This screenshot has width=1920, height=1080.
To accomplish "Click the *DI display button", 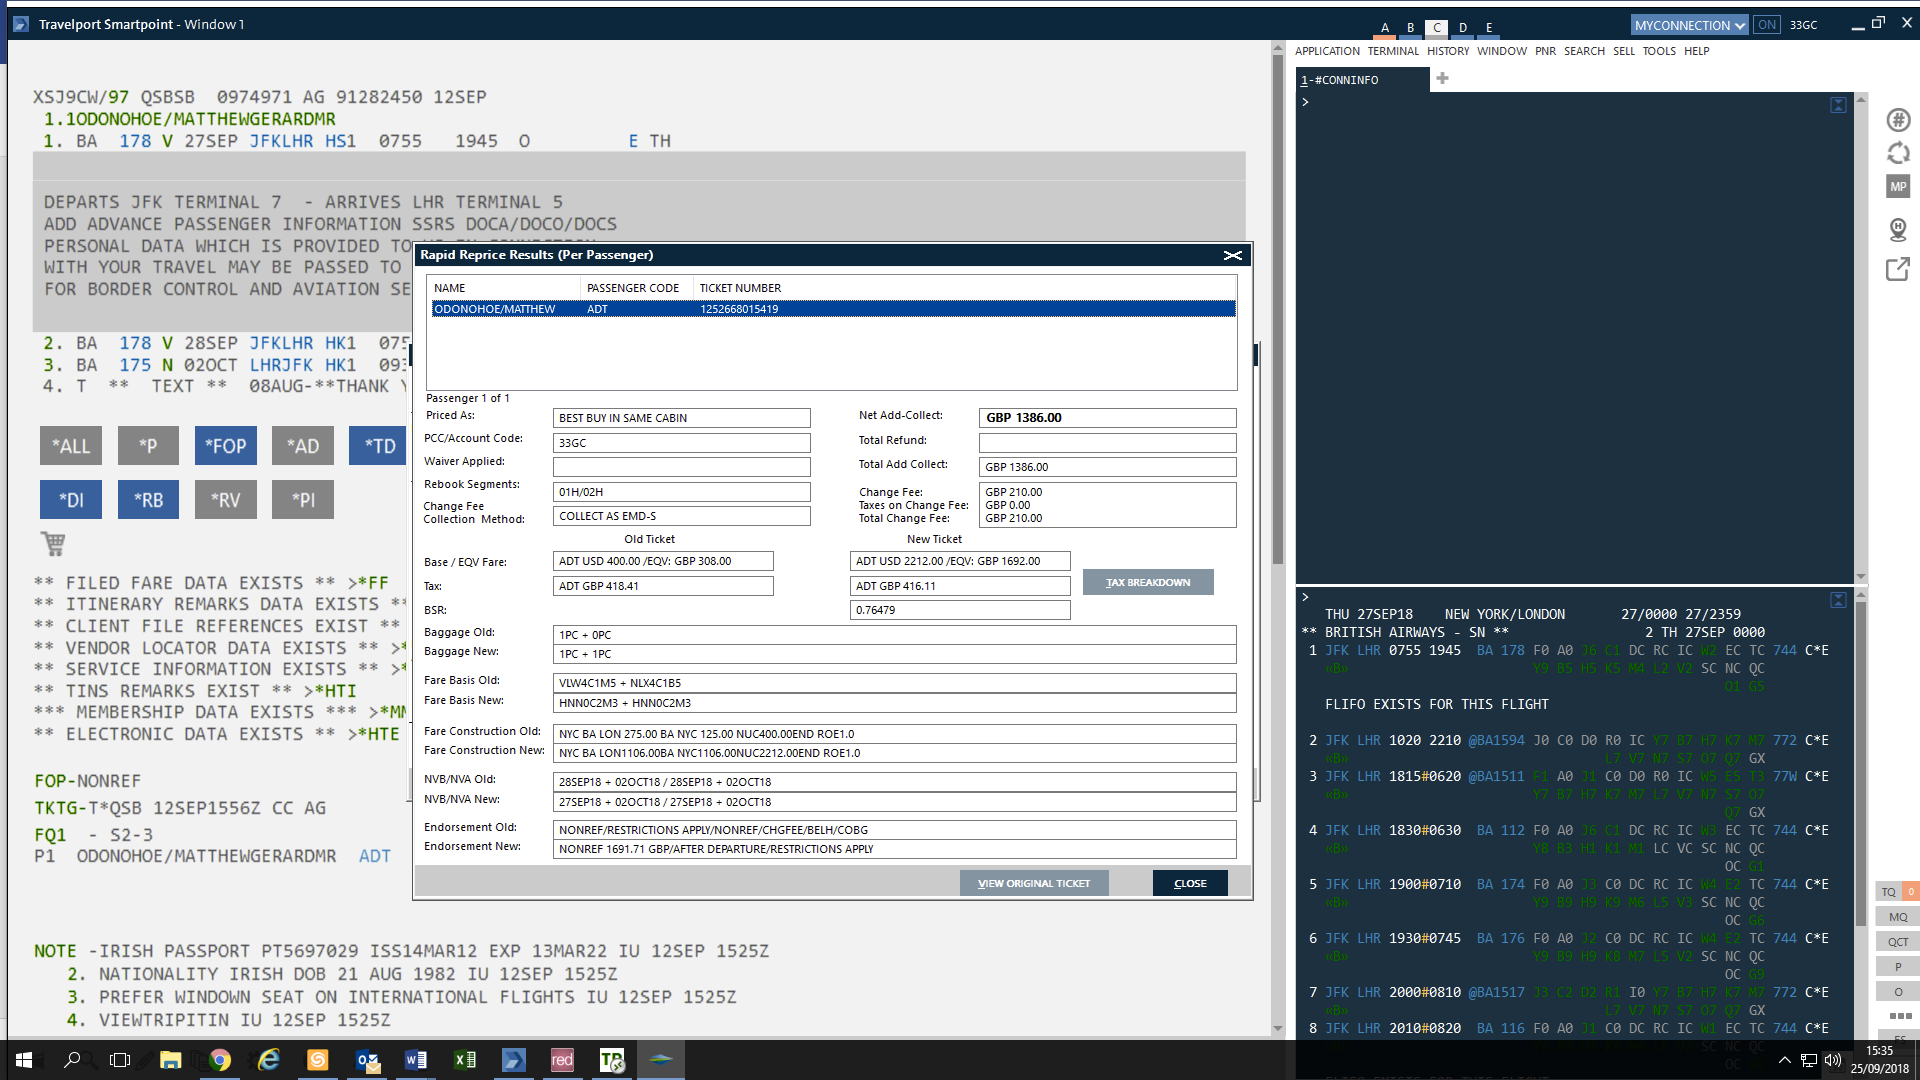I will pos(71,500).
